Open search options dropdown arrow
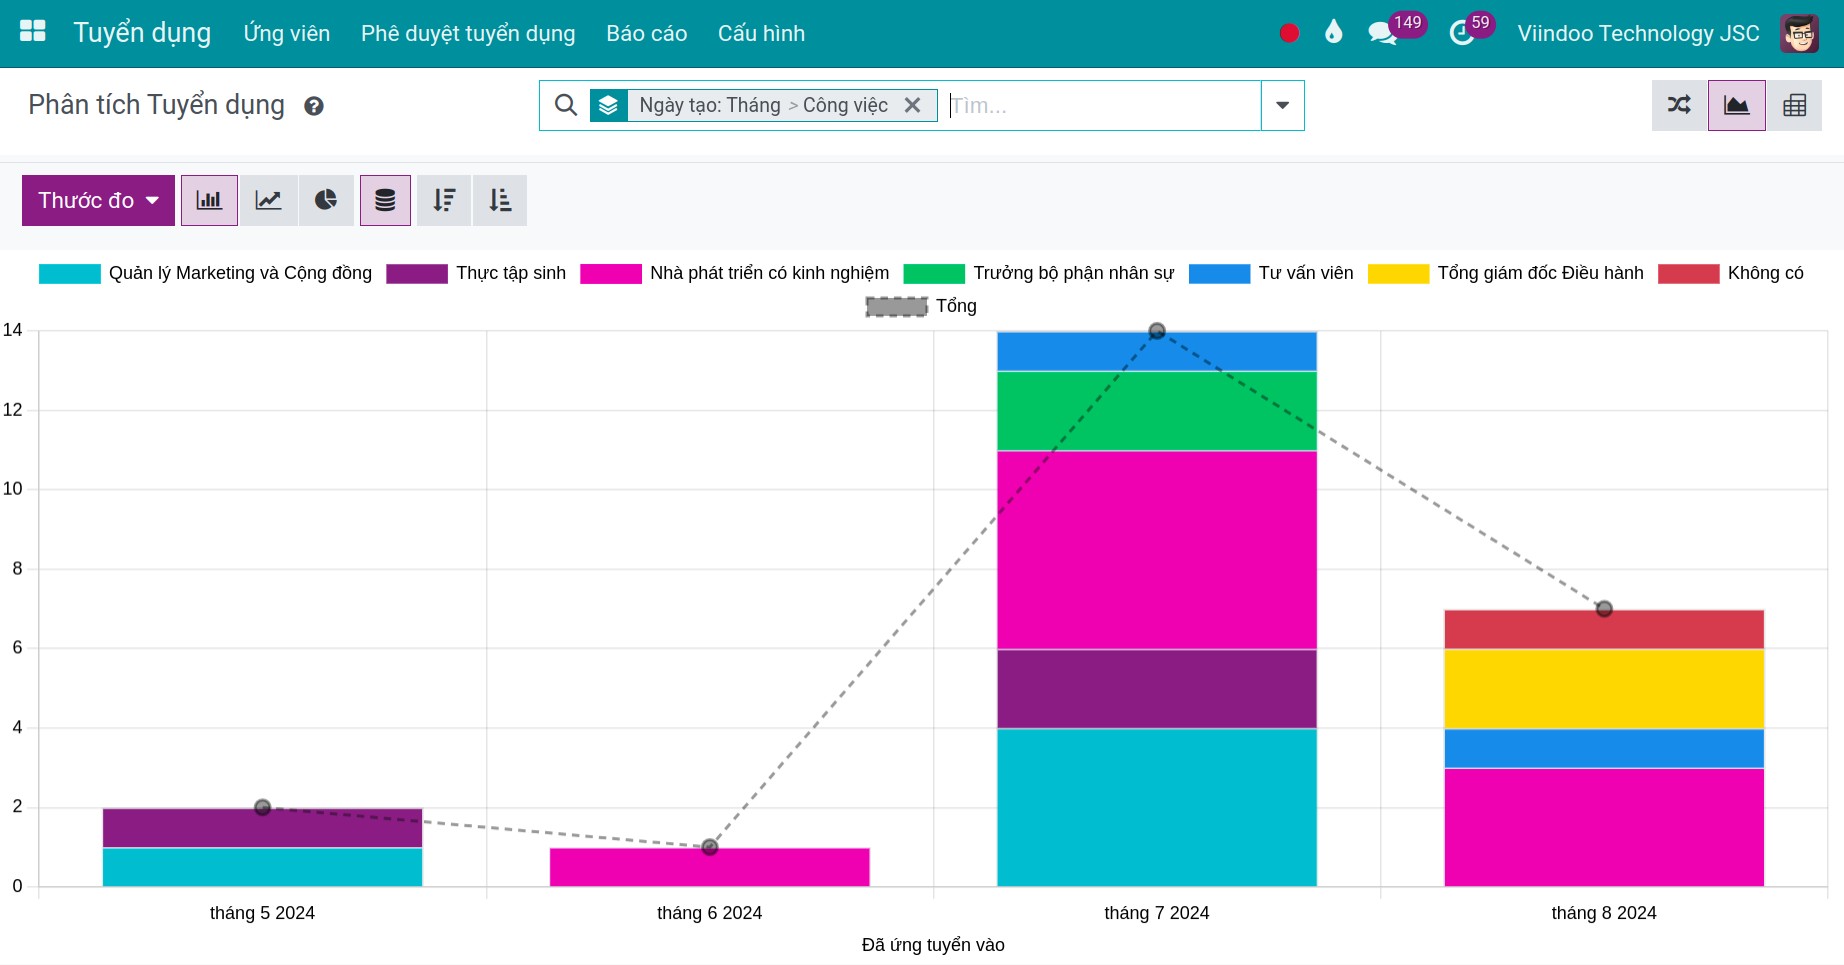Viewport: 1844px width, 965px height. 1282,105
